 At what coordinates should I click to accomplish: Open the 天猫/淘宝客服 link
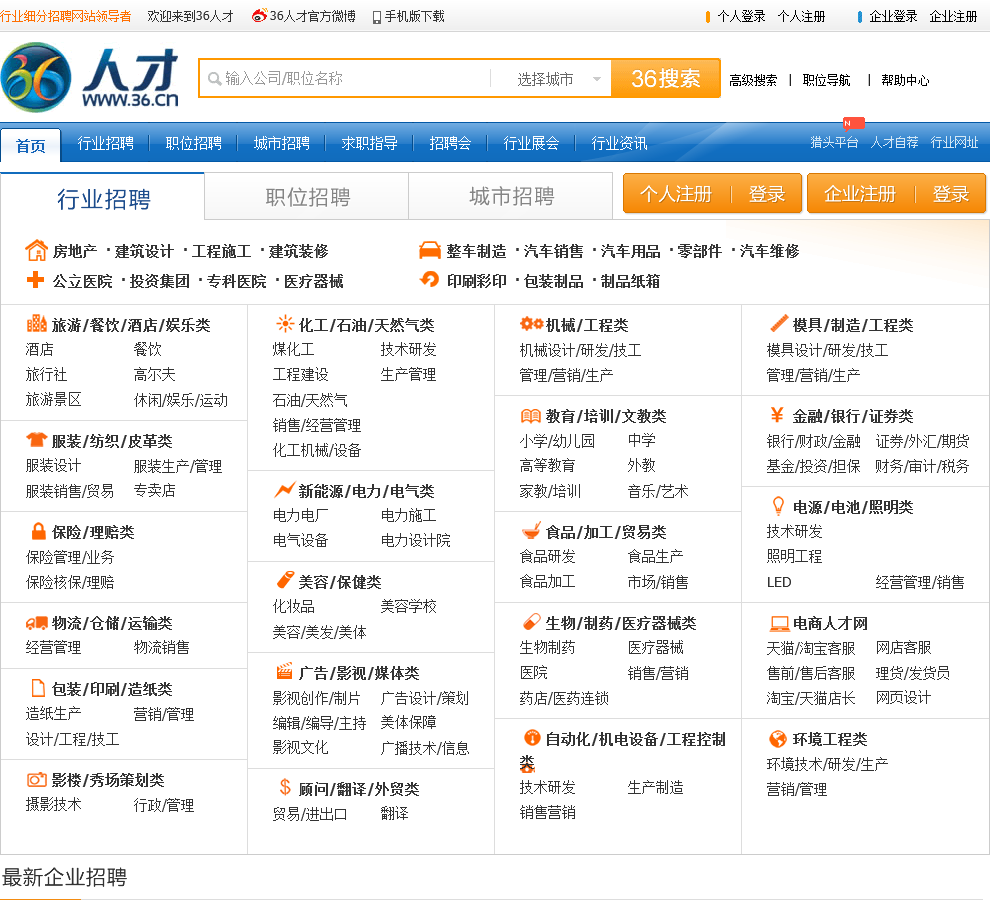(810, 648)
